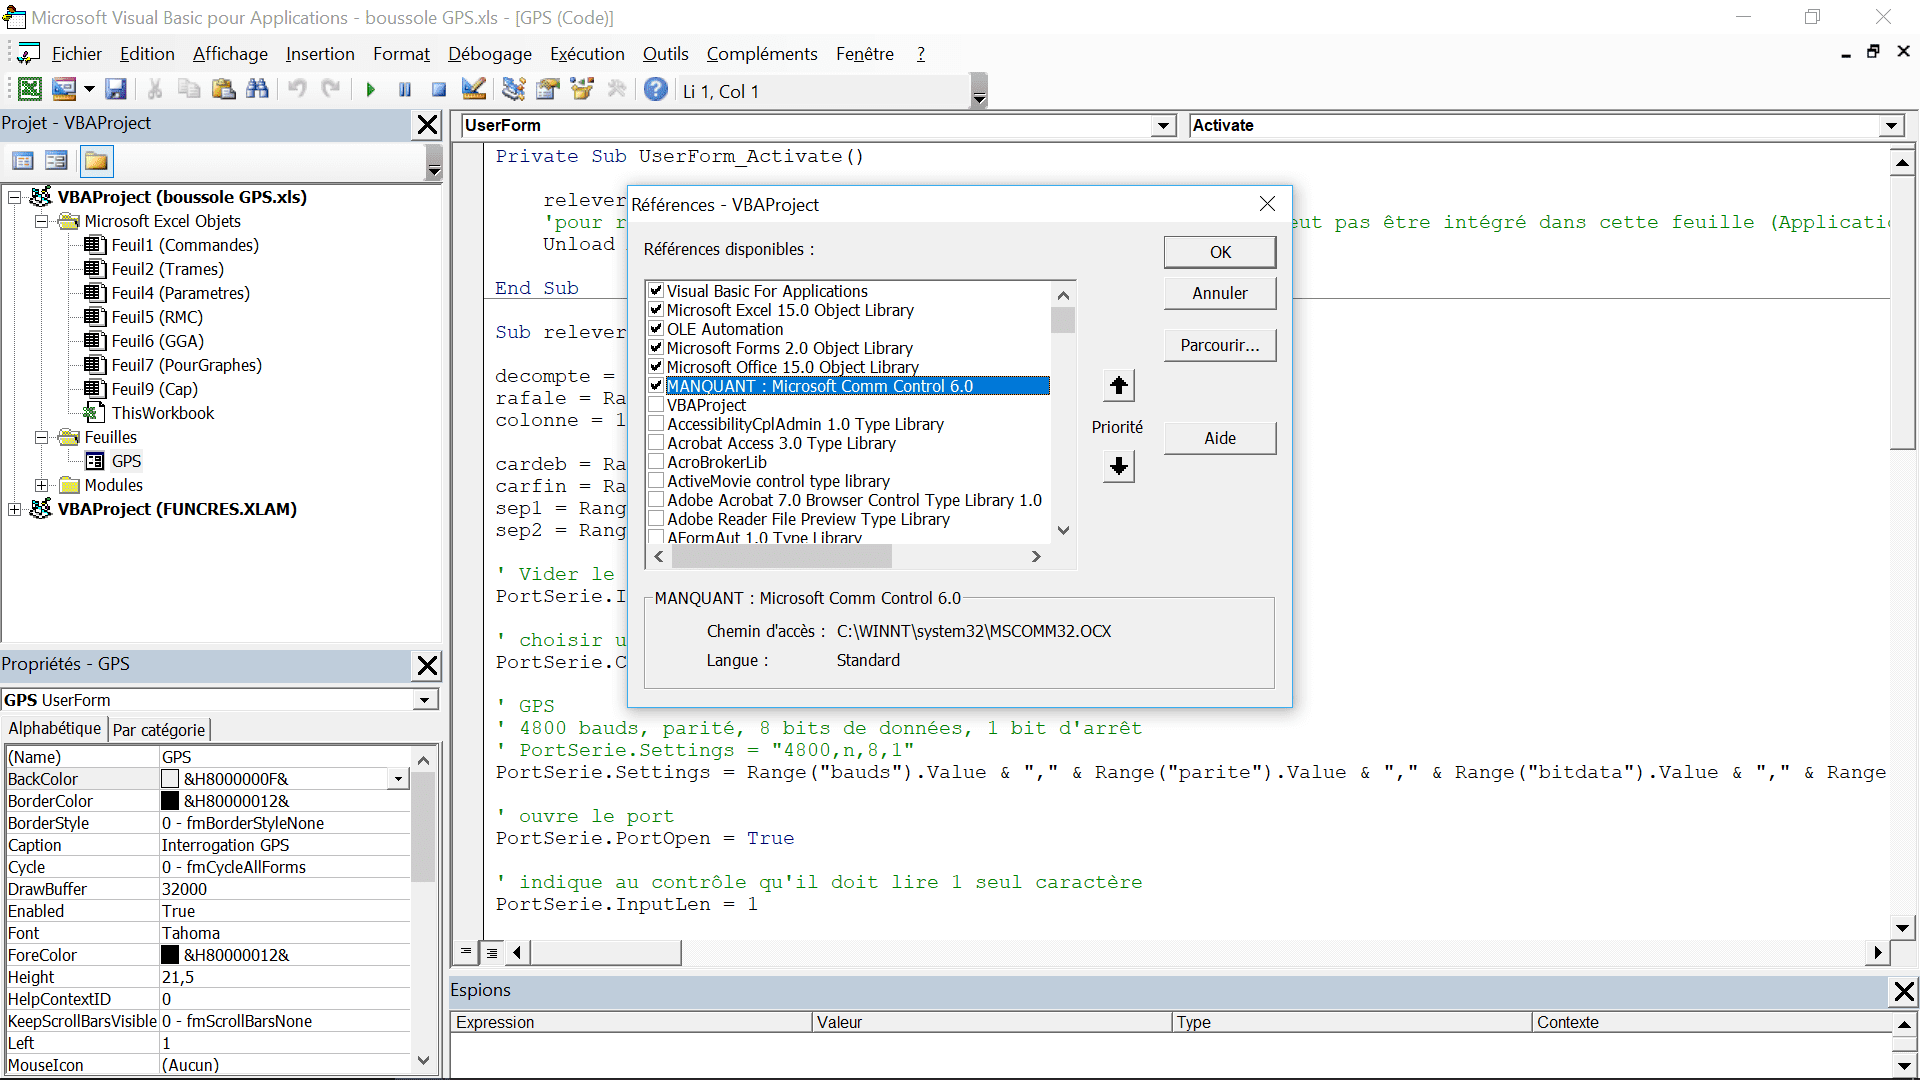
Task: Click the BorderColor black swatch
Action: coord(170,801)
